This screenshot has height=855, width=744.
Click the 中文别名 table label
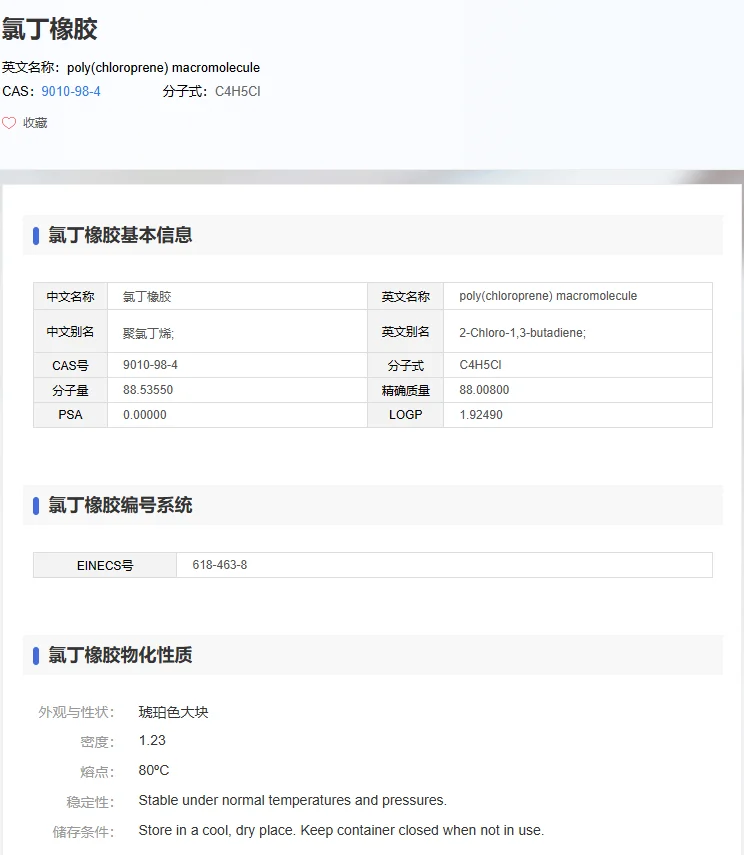coord(70,332)
